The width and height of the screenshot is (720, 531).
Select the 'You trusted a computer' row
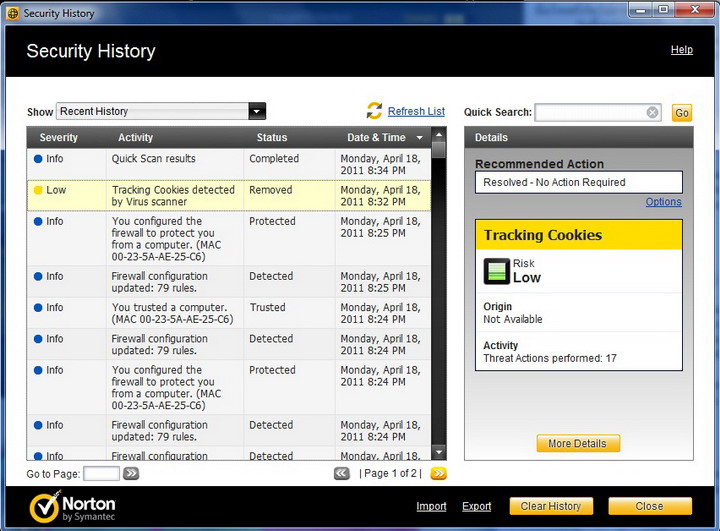coord(229,313)
